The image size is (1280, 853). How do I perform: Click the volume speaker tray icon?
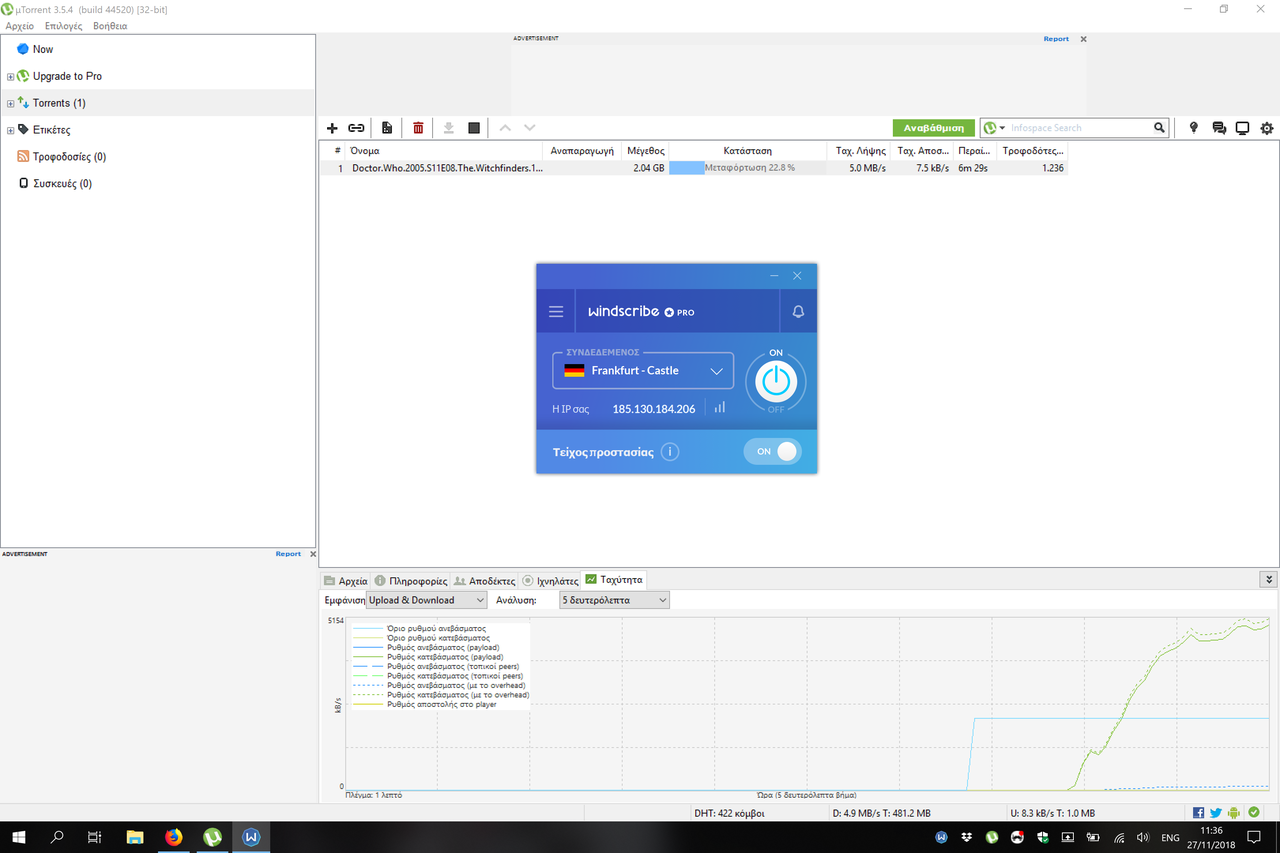[1143, 837]
